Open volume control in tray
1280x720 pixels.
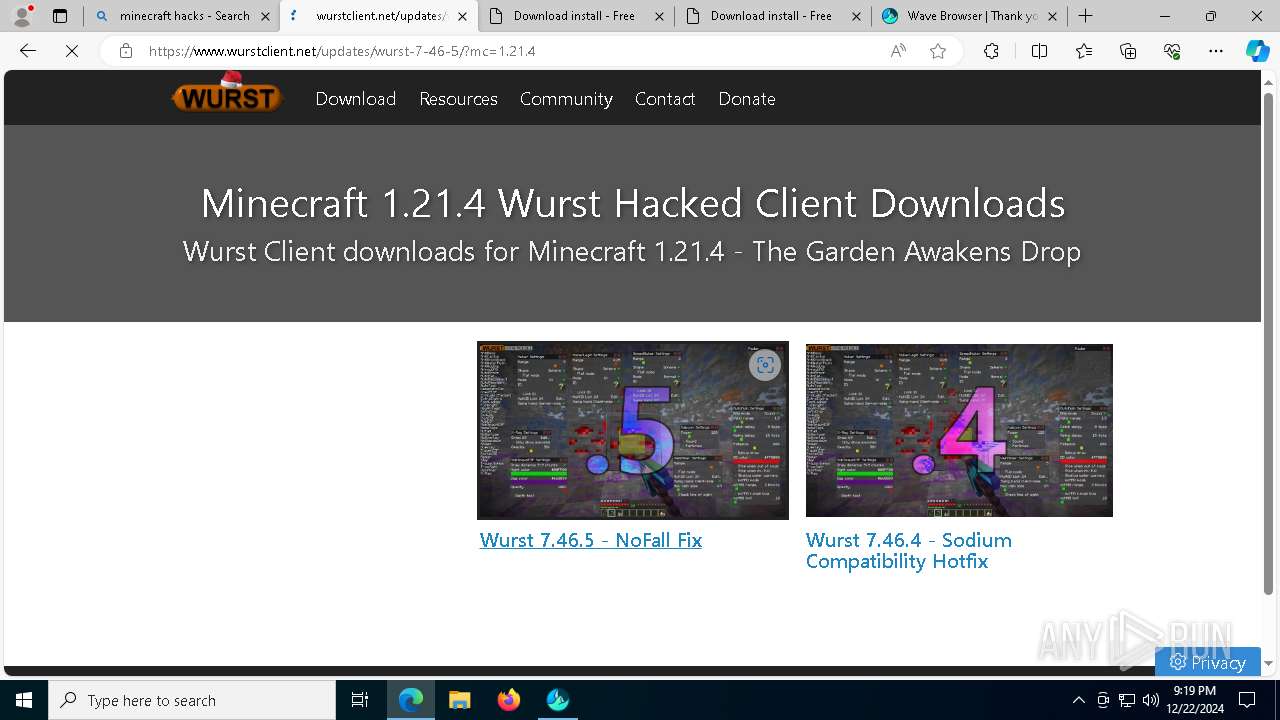coord(1151,700)
